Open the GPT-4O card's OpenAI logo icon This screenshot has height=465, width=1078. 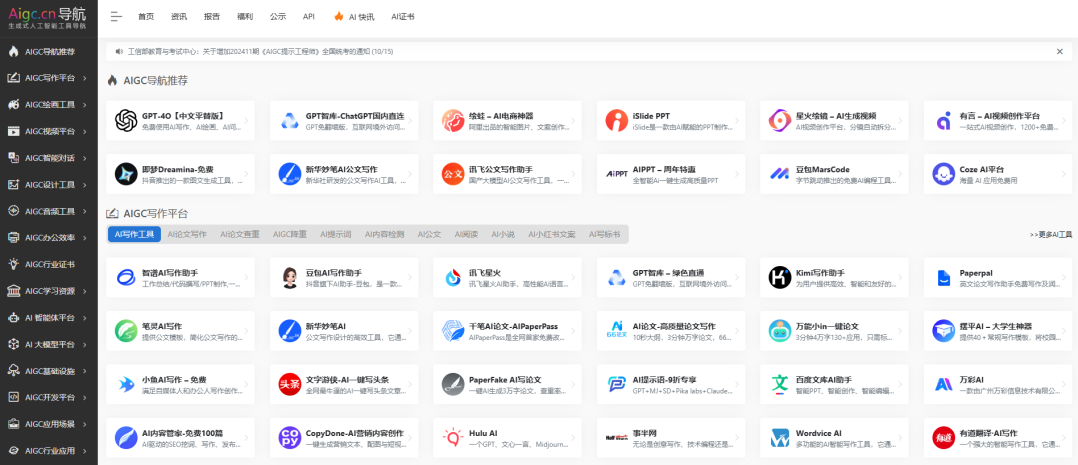pyautogui.click(x=126, y=120)
